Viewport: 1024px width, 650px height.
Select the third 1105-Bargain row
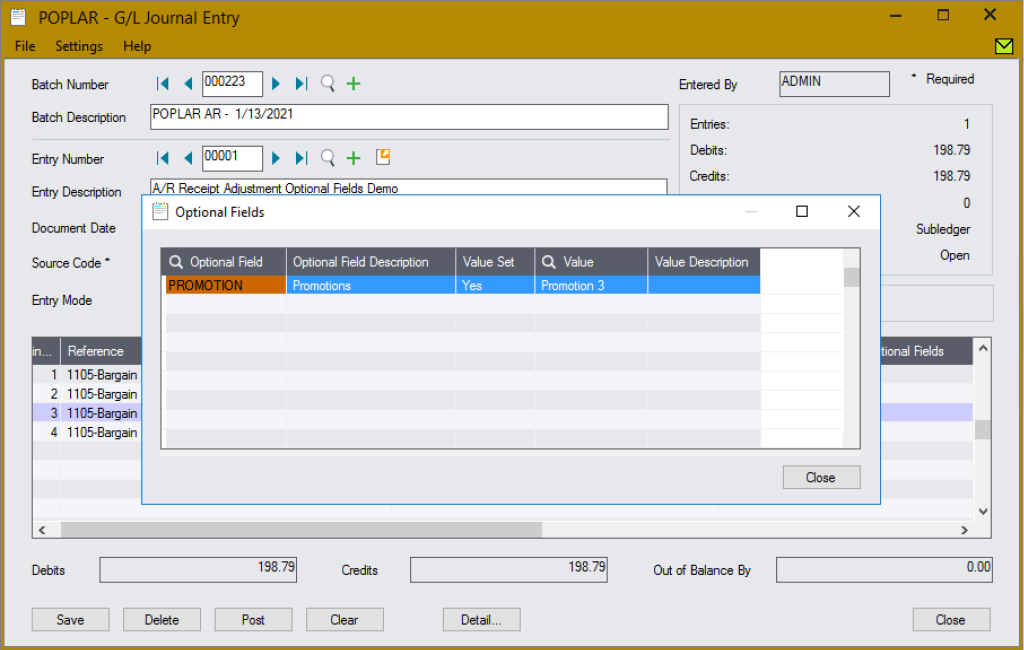(x=100, y=413)
